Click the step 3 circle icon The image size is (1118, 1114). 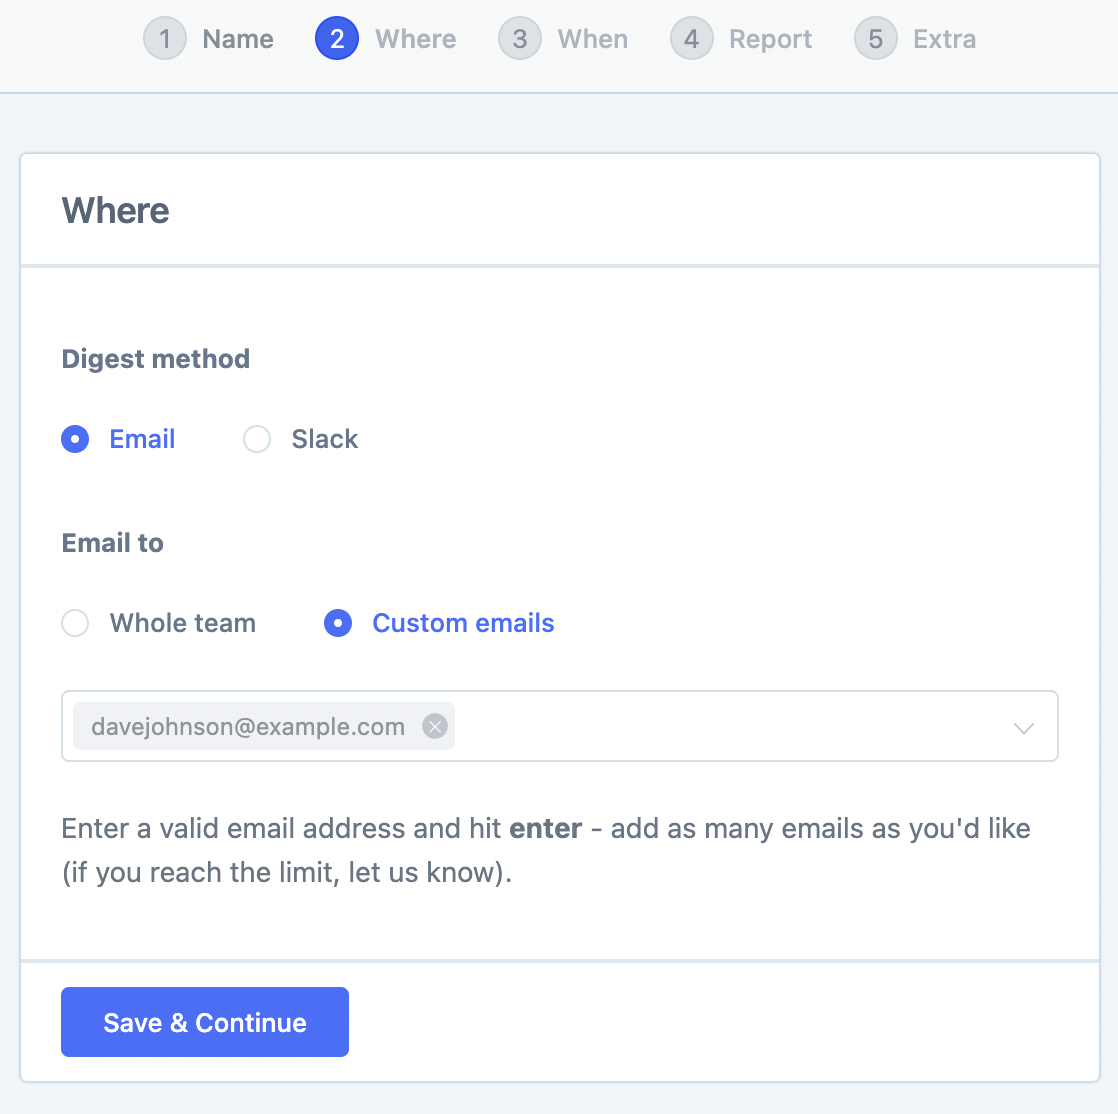[x=520, y=40]
